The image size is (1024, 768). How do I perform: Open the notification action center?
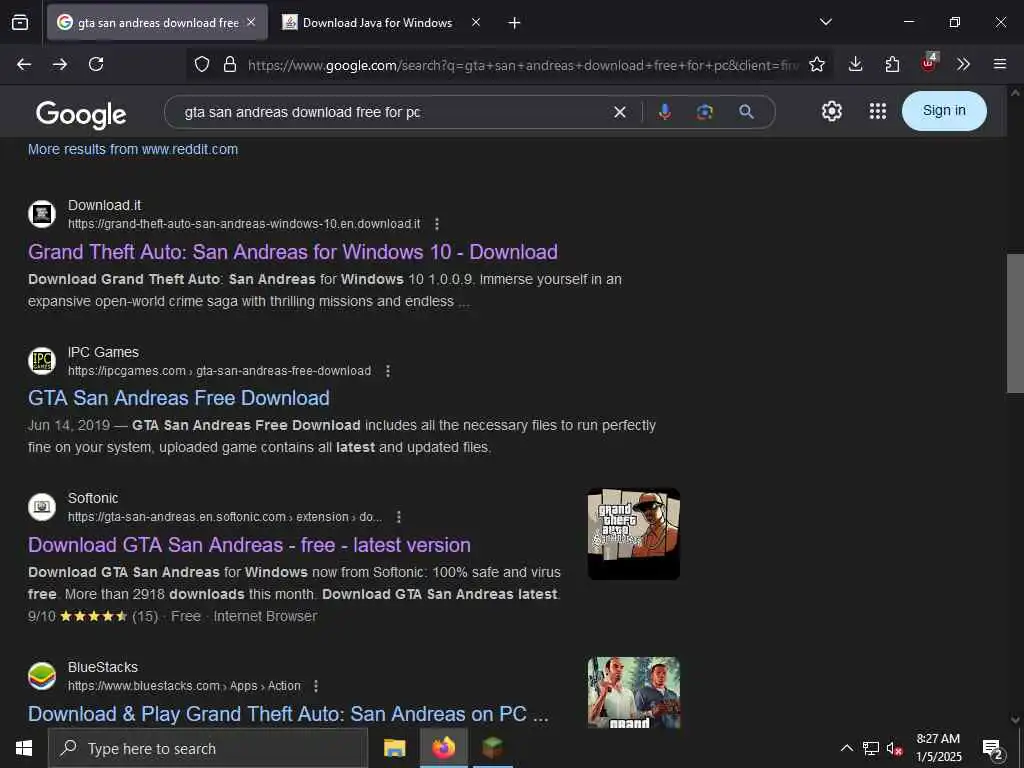pyautogui.click(x=993, y=750)
